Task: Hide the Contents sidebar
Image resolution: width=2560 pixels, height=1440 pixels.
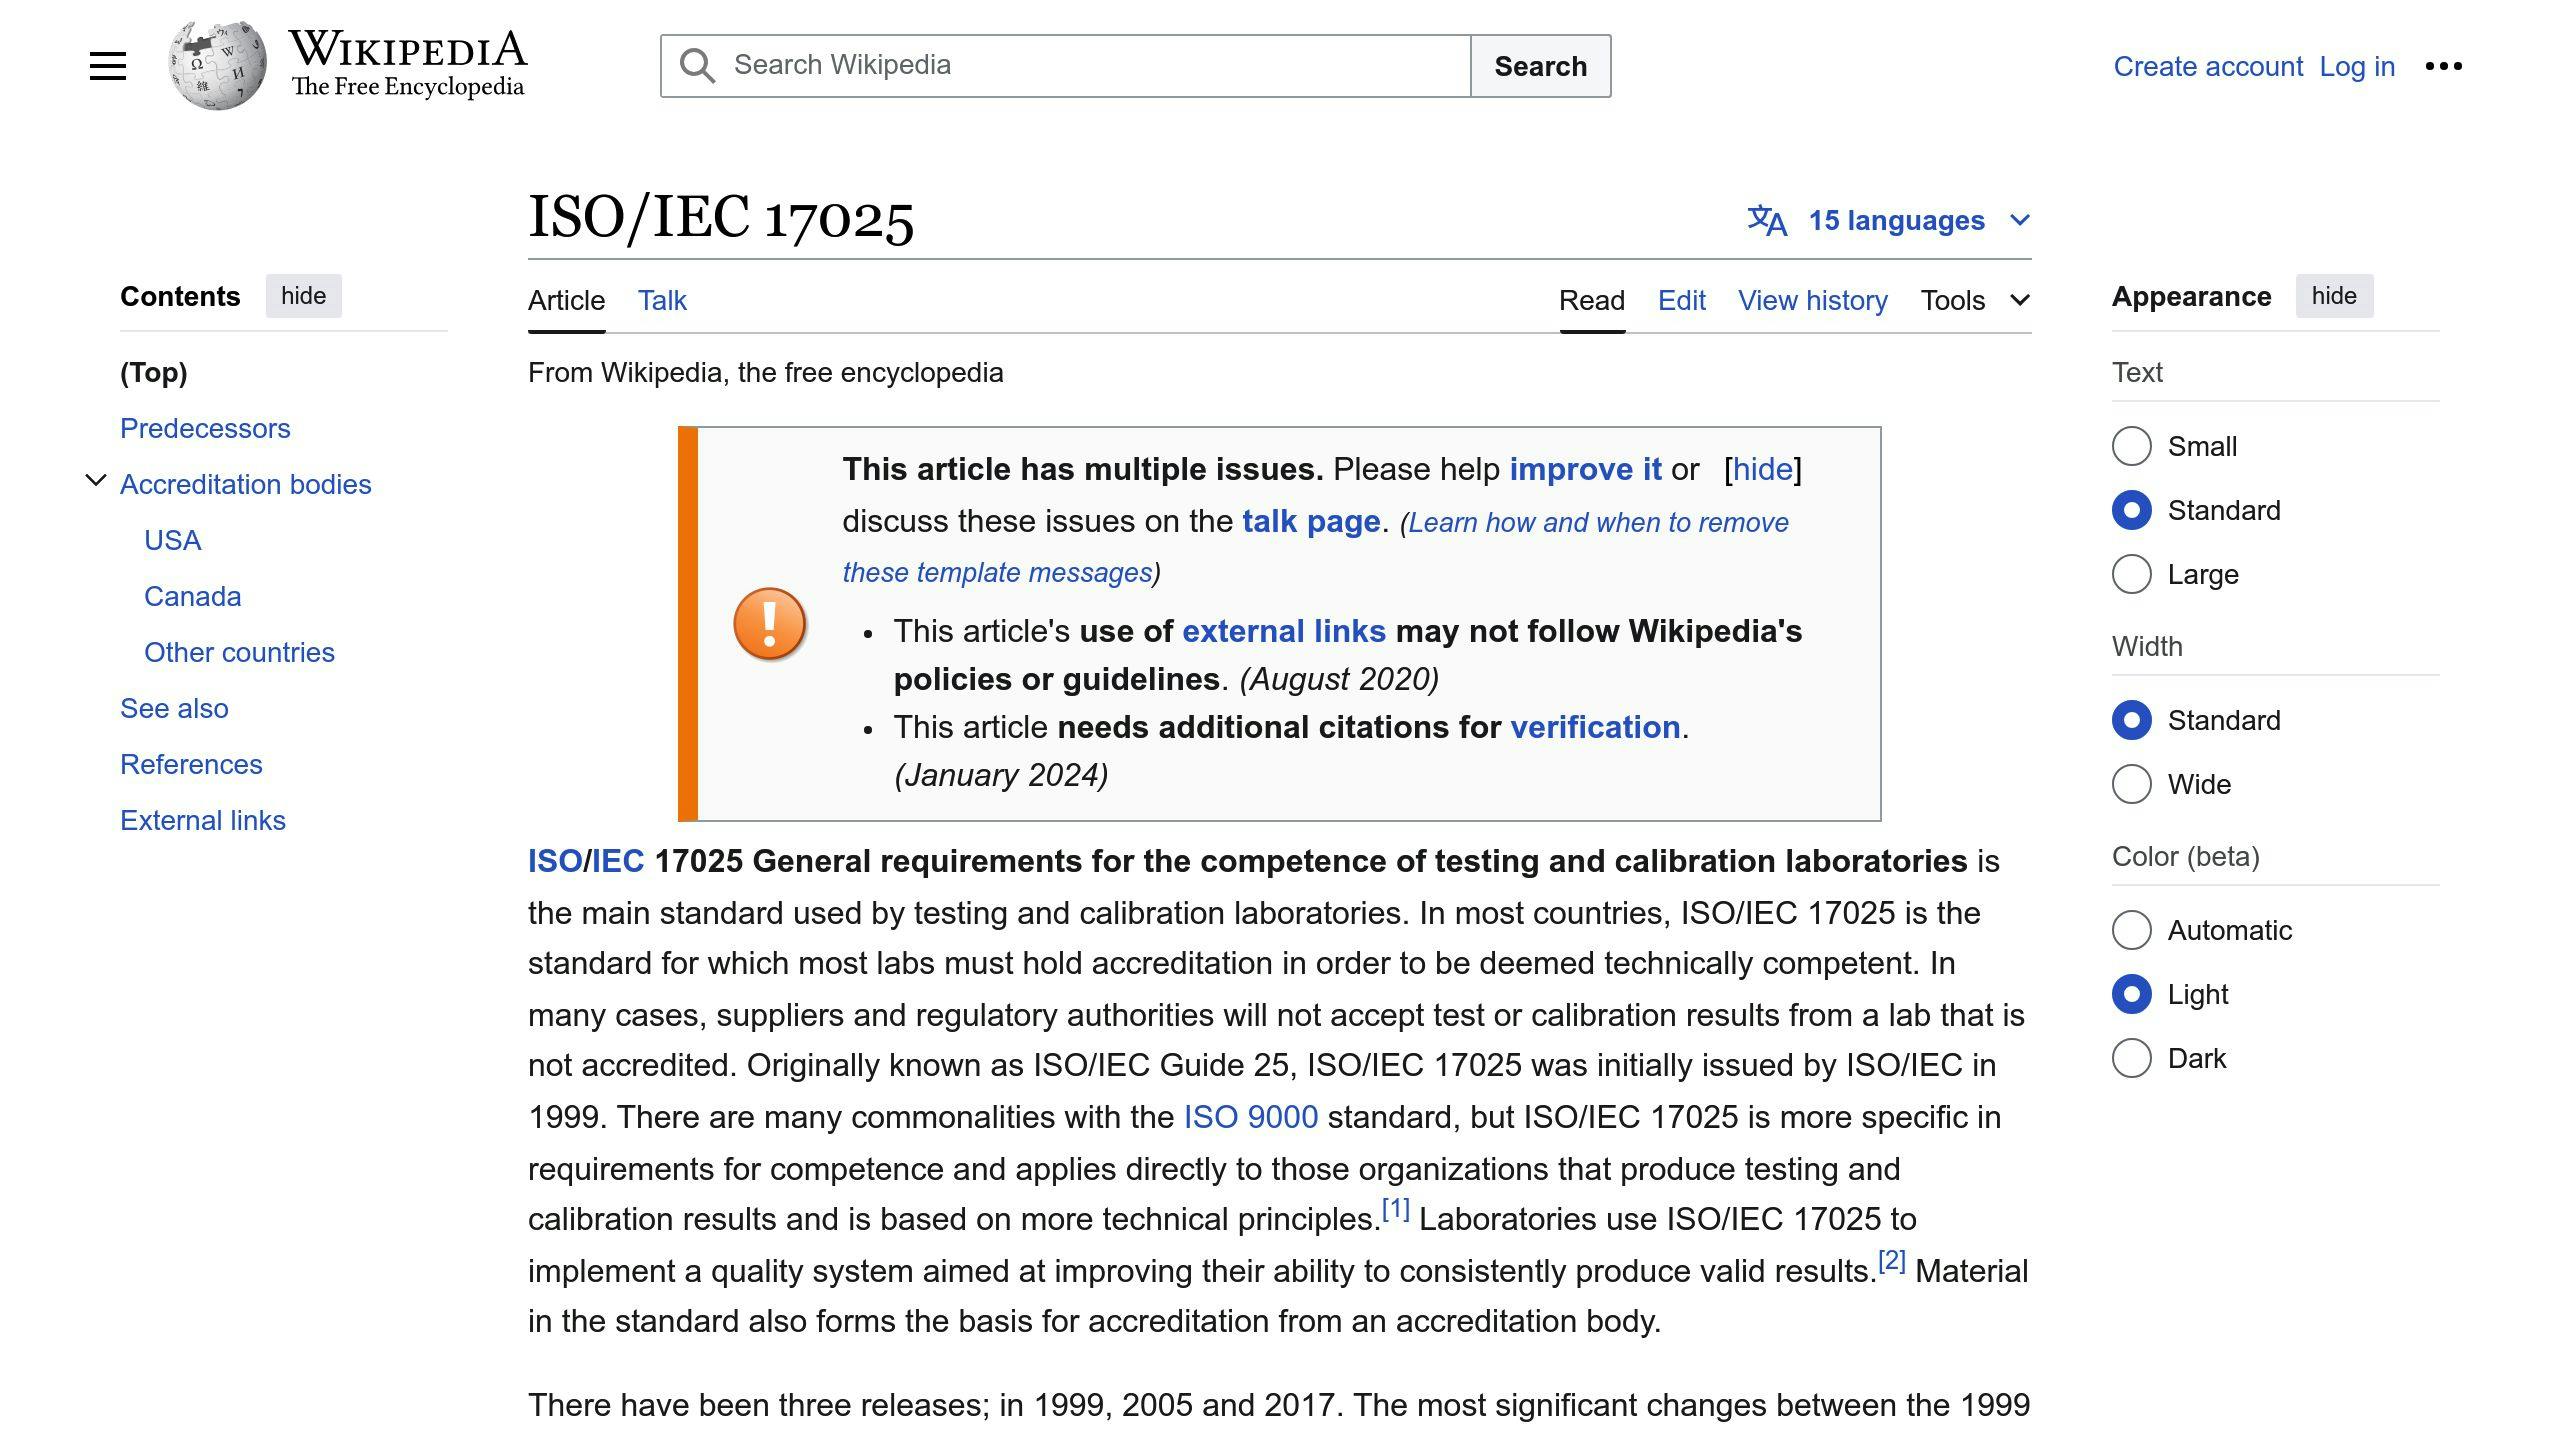Action: [x=303, y=296]
